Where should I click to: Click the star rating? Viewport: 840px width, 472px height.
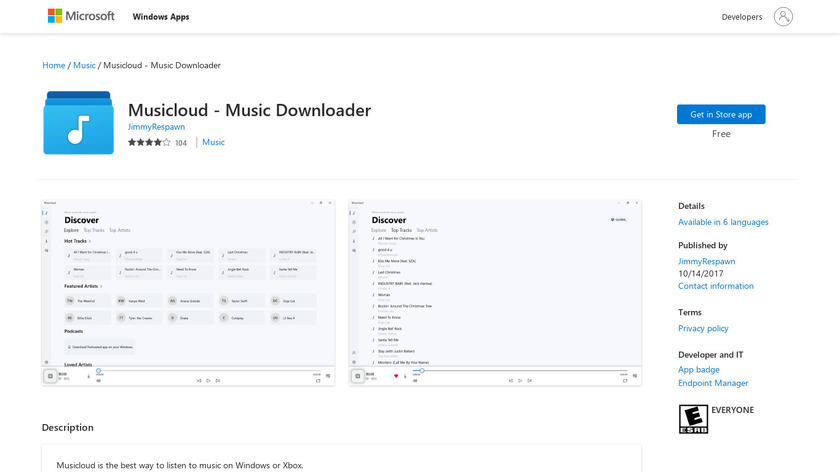coord(149,143)
